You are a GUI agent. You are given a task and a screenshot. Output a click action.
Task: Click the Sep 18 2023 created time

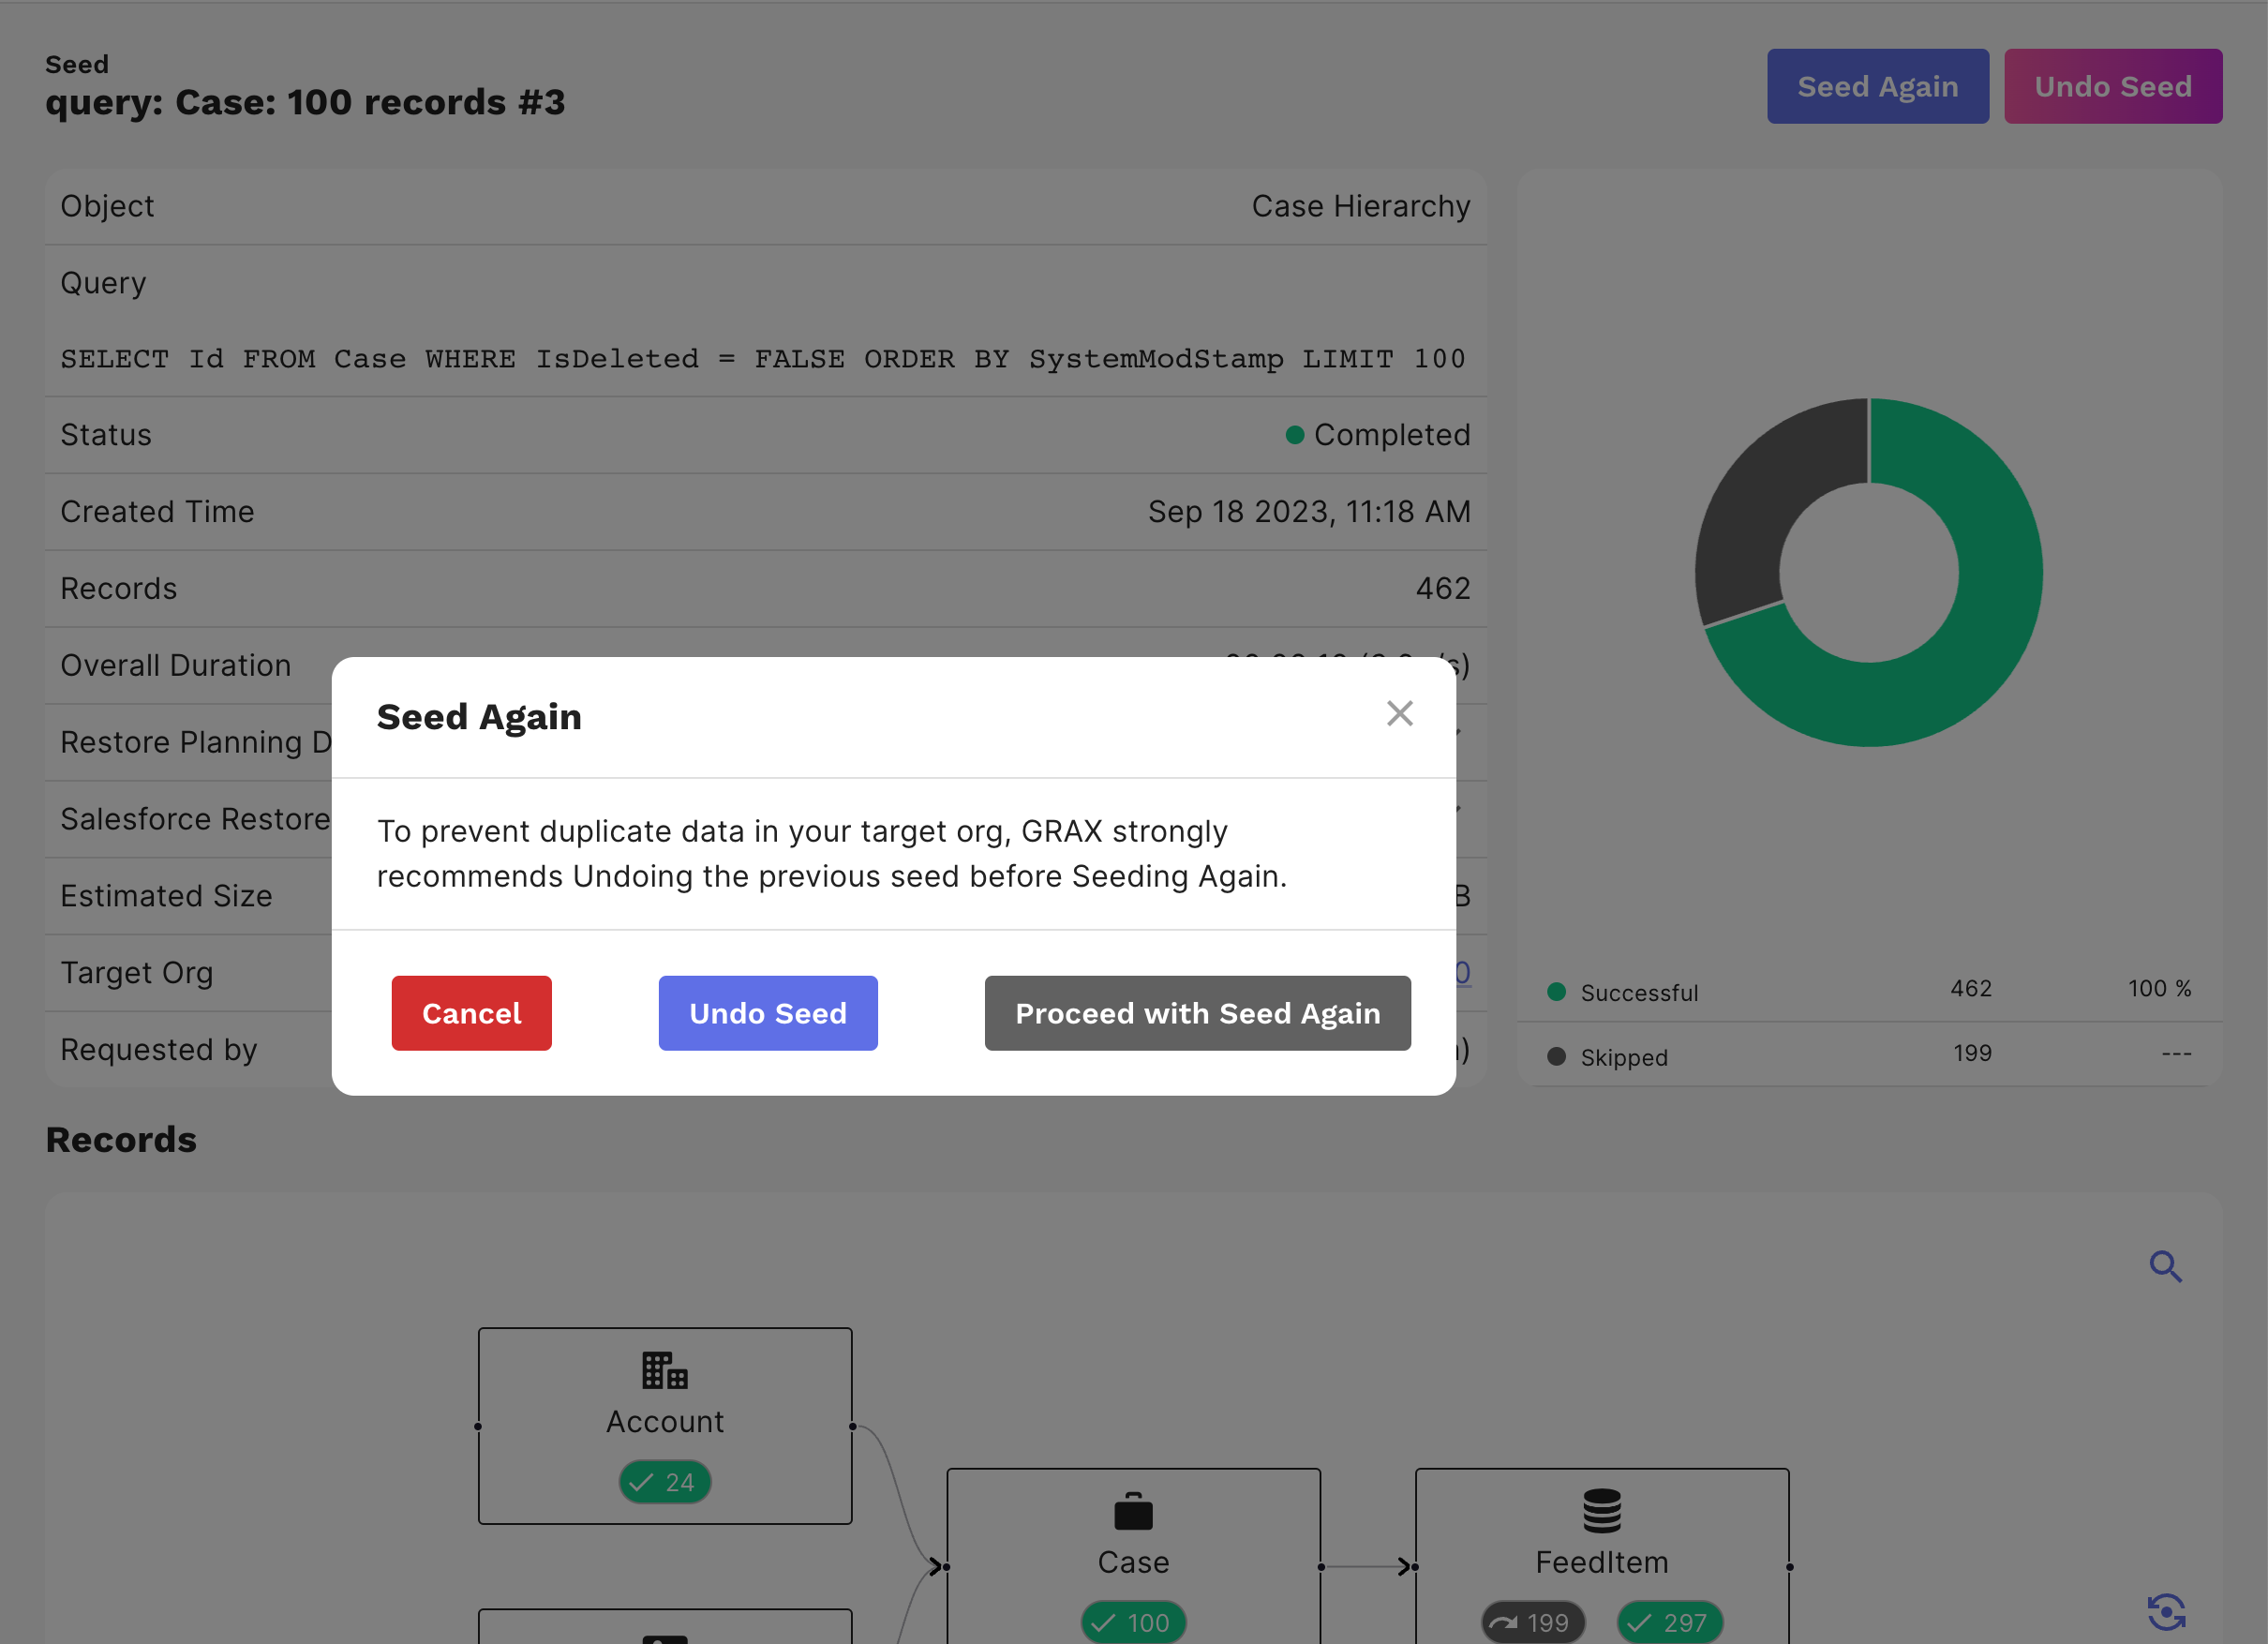coord(1308,512)
